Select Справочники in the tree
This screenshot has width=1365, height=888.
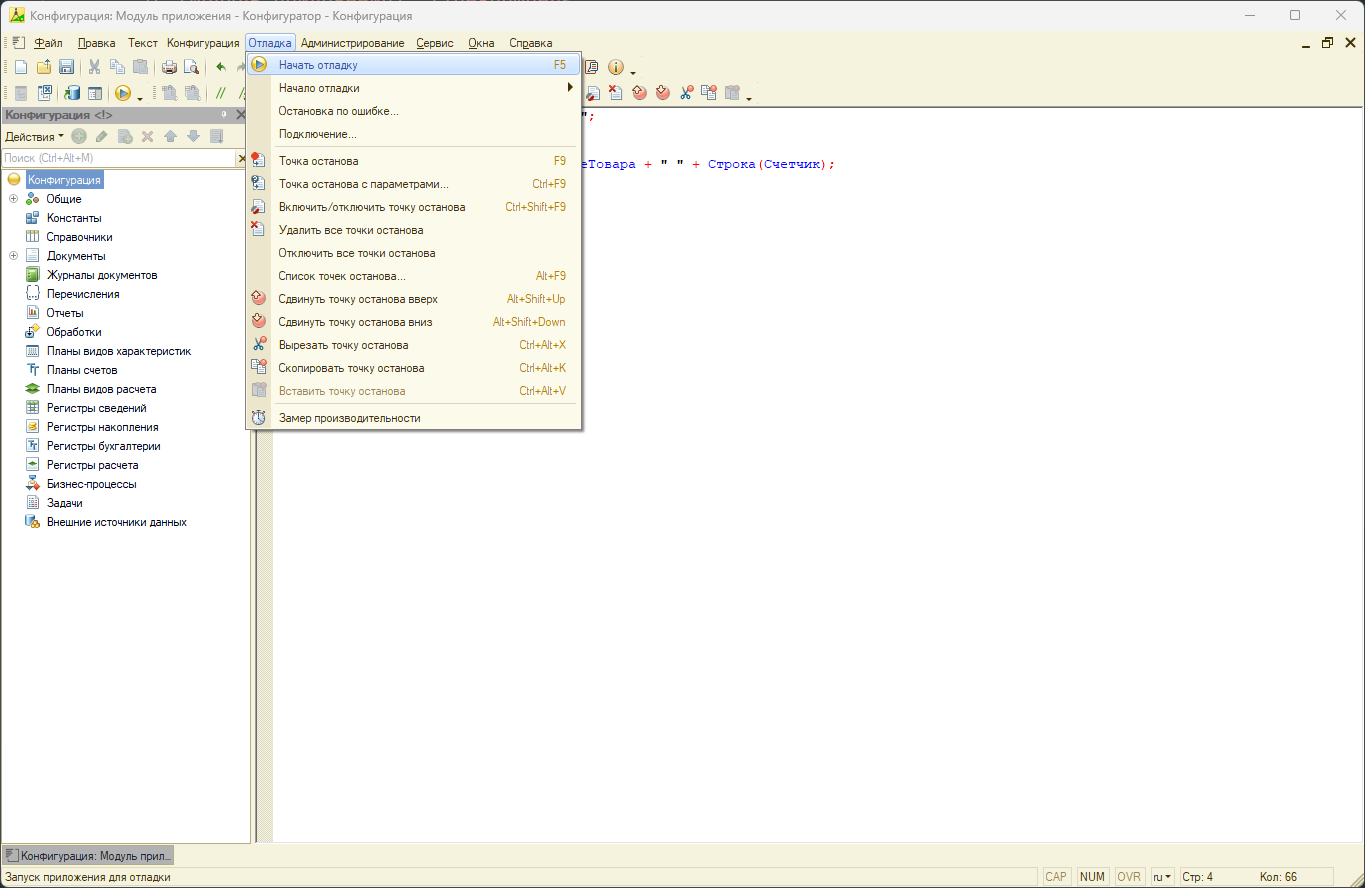coord(79,237)
